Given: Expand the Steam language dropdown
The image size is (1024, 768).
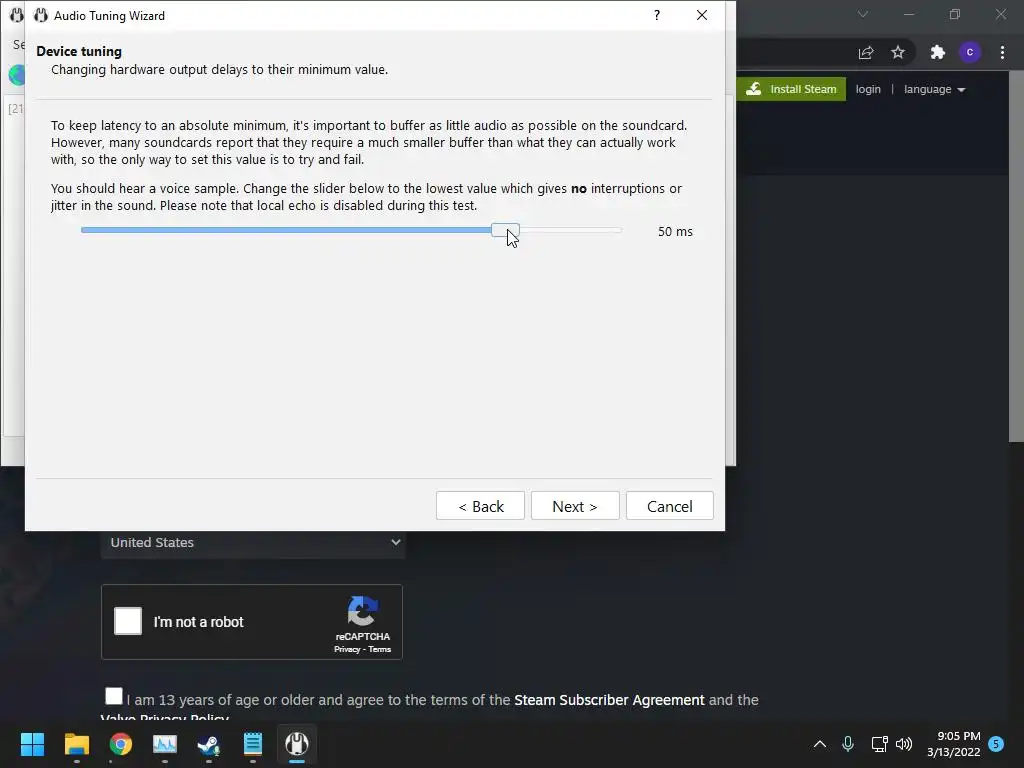Looking at the screenshot, I should point(935,89).
